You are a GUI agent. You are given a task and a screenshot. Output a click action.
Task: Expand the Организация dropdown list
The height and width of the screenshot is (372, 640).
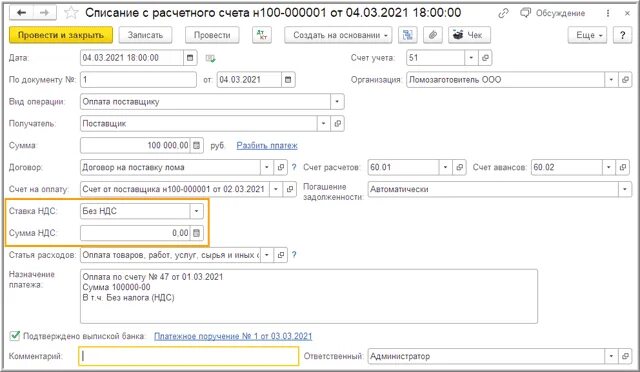point(611,80)
